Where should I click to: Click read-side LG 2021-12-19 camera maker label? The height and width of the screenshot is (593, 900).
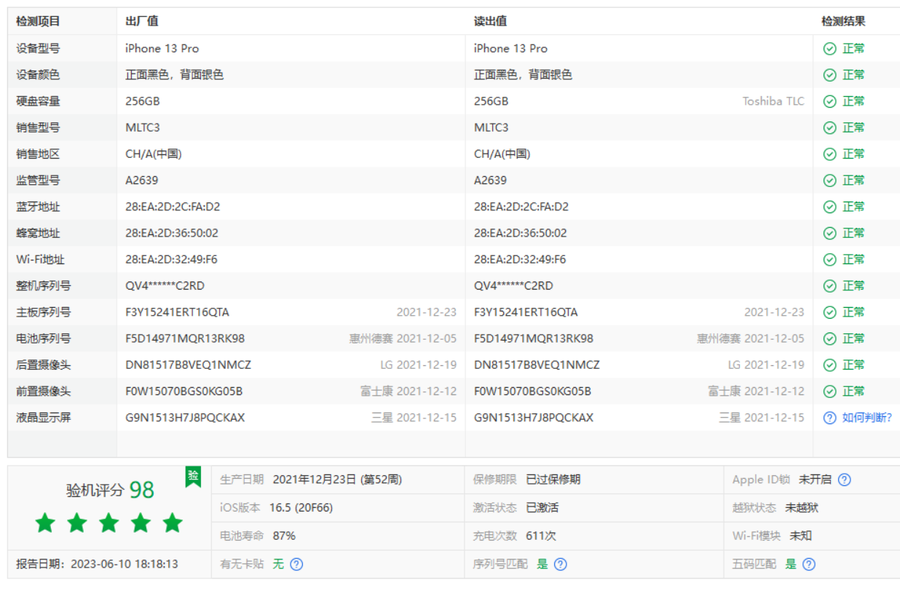tap(766, 366)
